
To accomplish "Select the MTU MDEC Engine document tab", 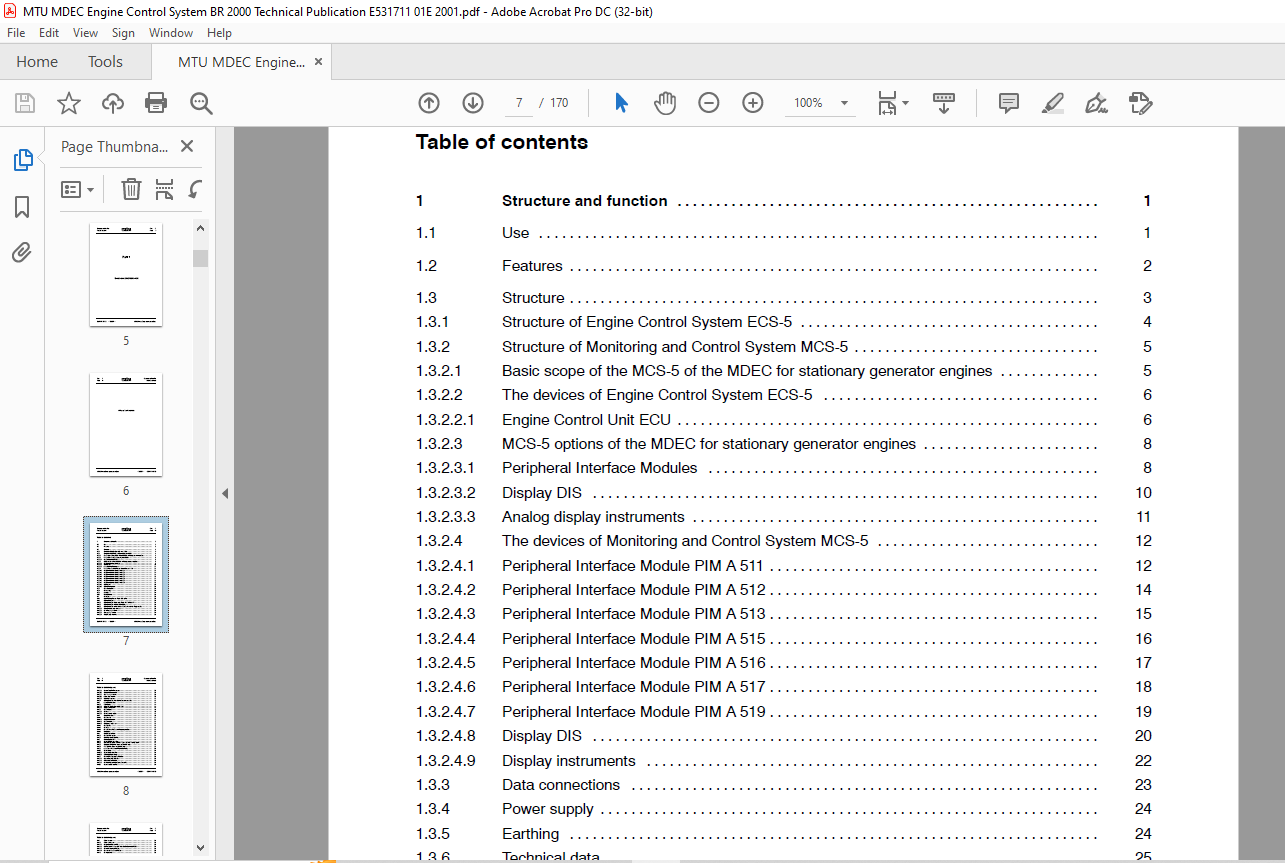I will click(241, 62).
